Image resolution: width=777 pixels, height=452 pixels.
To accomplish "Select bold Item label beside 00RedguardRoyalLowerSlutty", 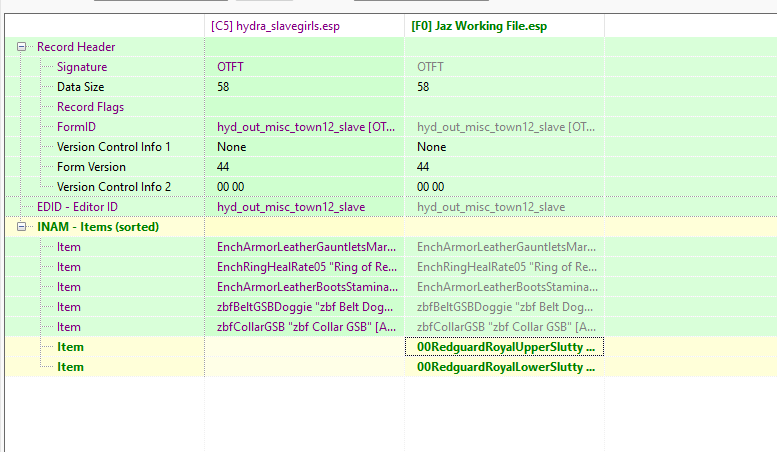I will click(x=70, y=367).
